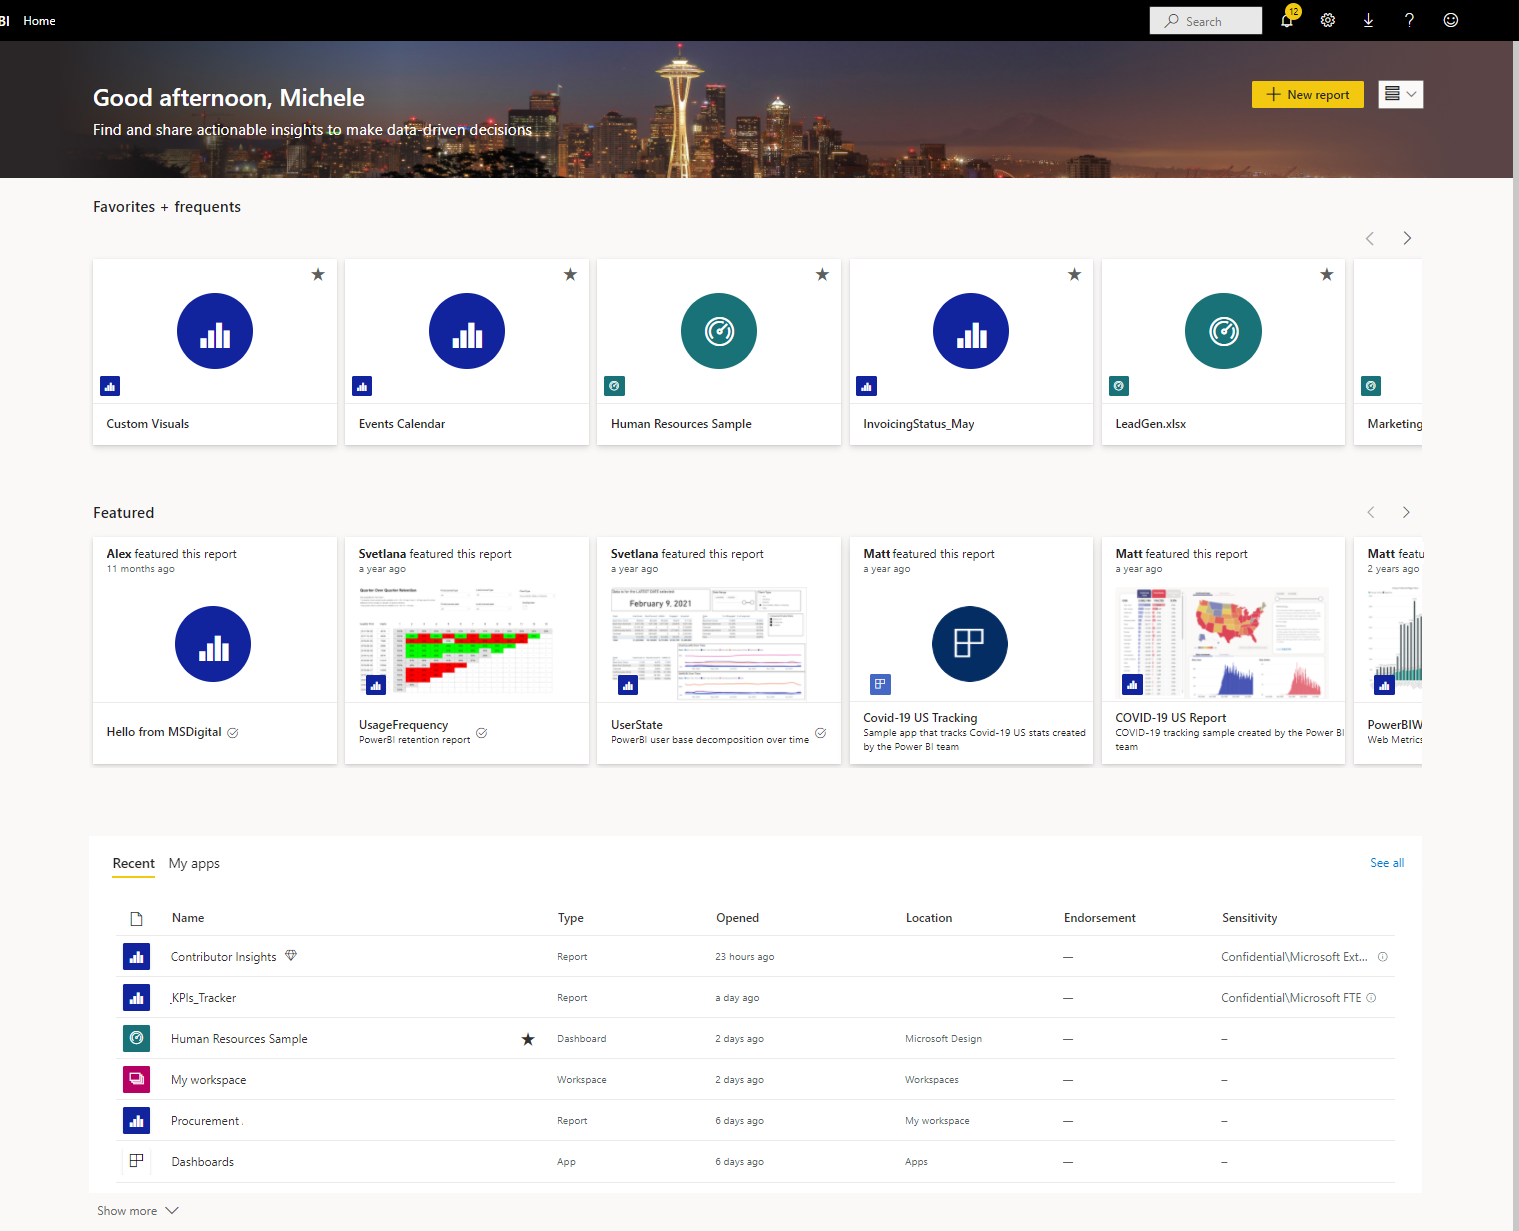Toggle star on Human Resources Sample card
Screen dimensions: 1519x1231
tap(822, 274)
